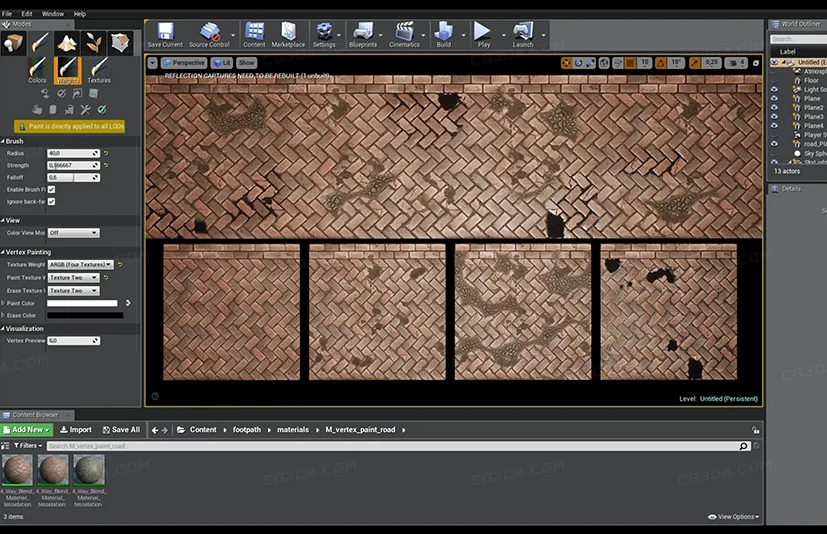Select the rotate gizmo tool
The image size is (827, 534).
click(x=579, y=63)
